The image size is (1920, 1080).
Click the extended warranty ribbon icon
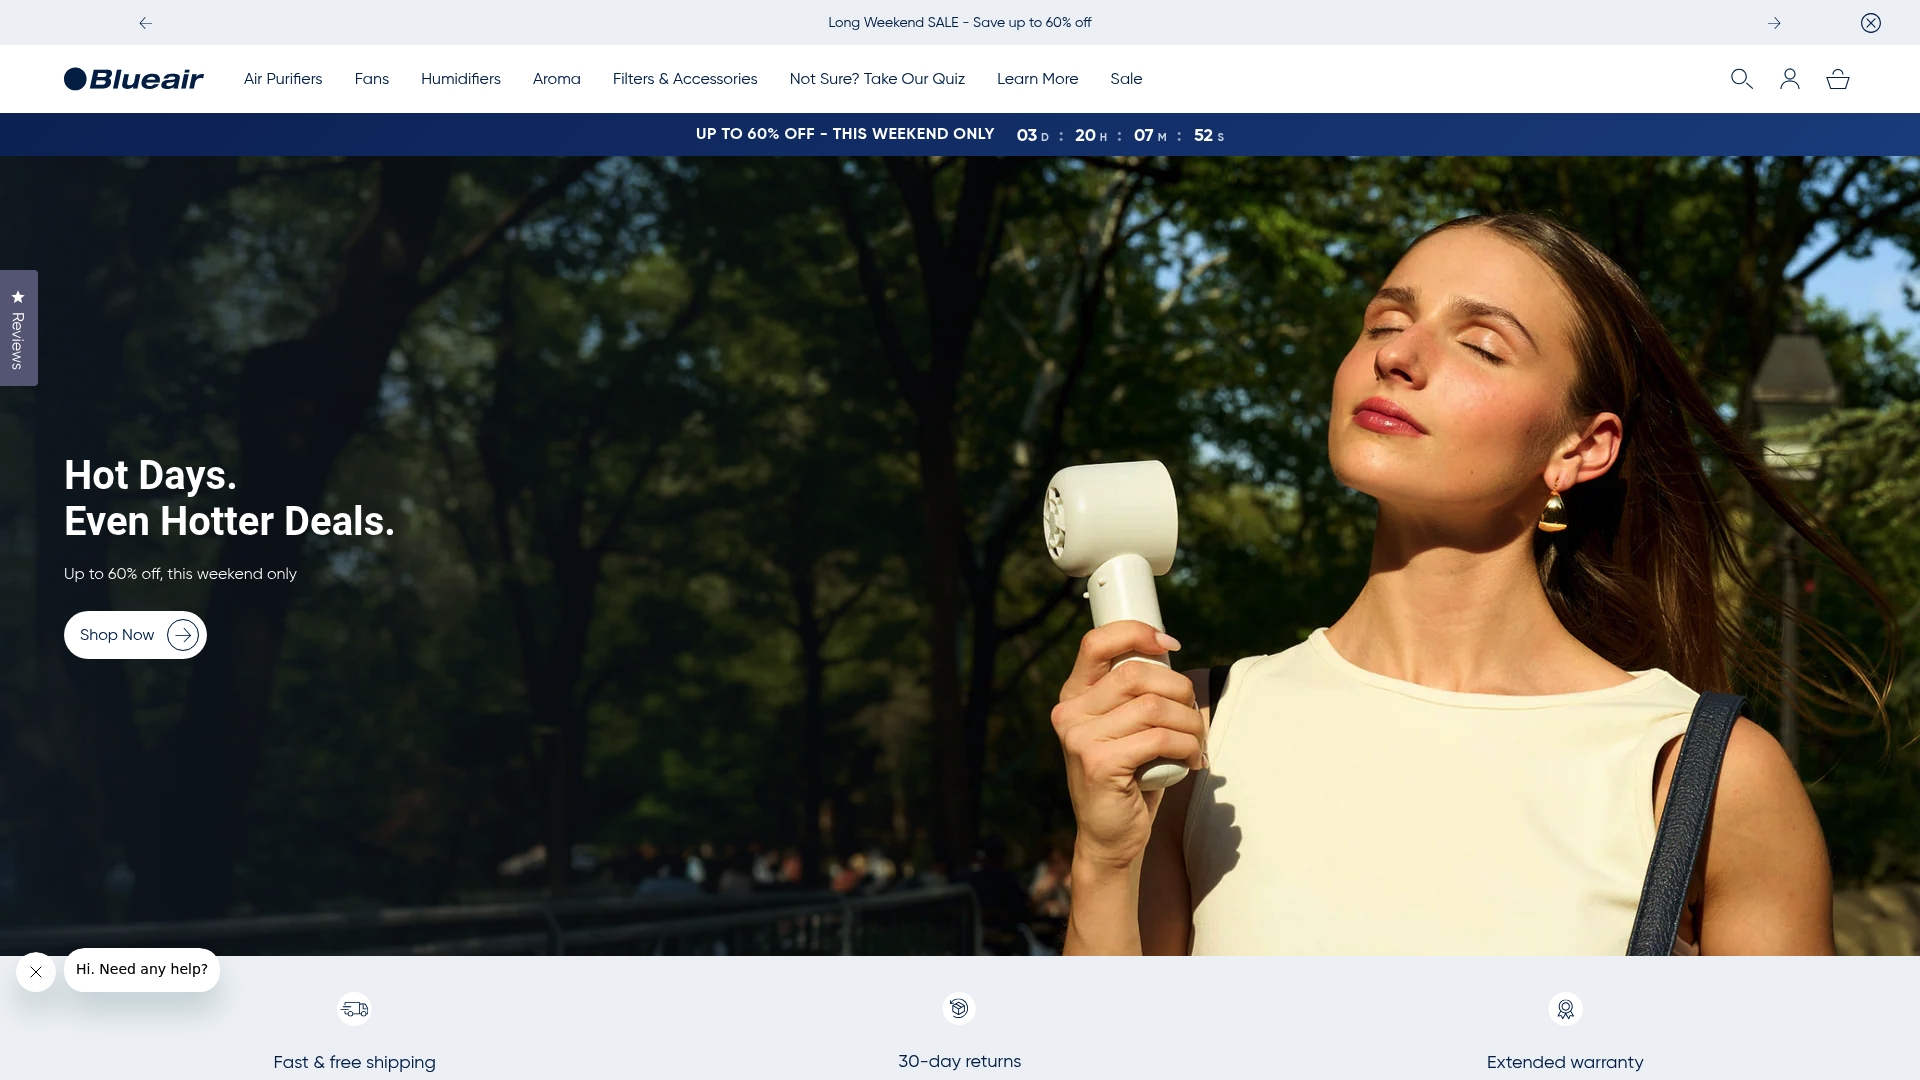click(x=1565, y=1009)
